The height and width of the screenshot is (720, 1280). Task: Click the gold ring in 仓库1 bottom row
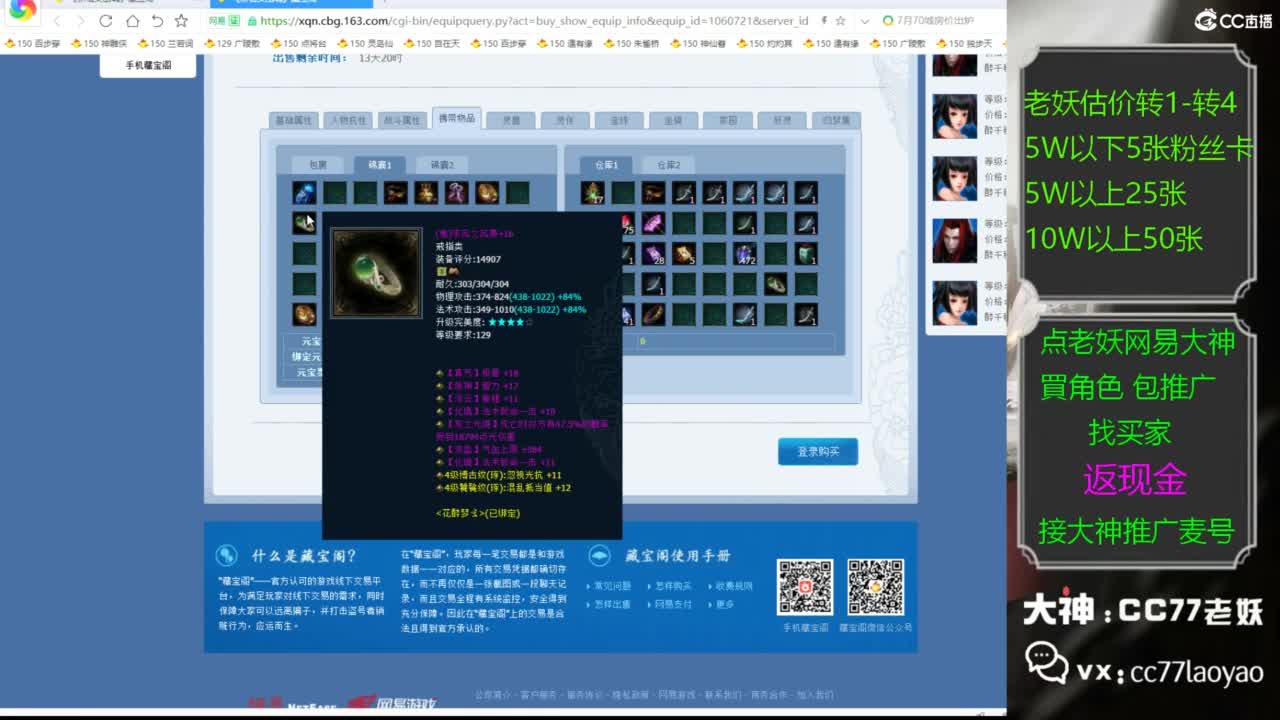point(654,315)
